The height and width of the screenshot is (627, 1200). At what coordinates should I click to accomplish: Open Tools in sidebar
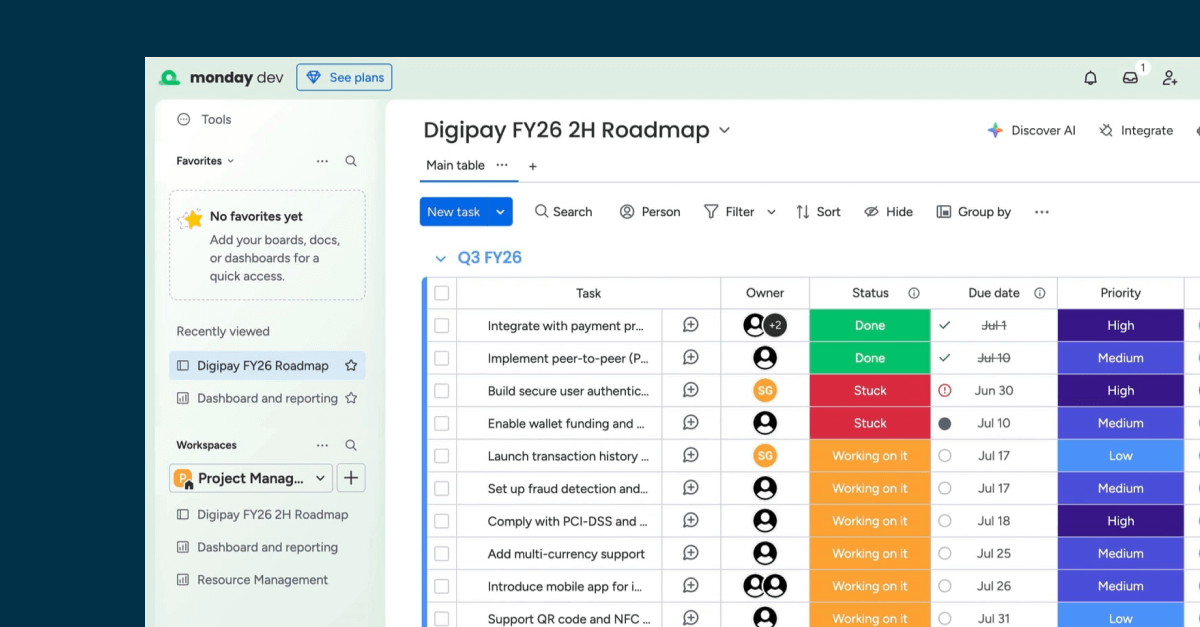click(204, 119)
